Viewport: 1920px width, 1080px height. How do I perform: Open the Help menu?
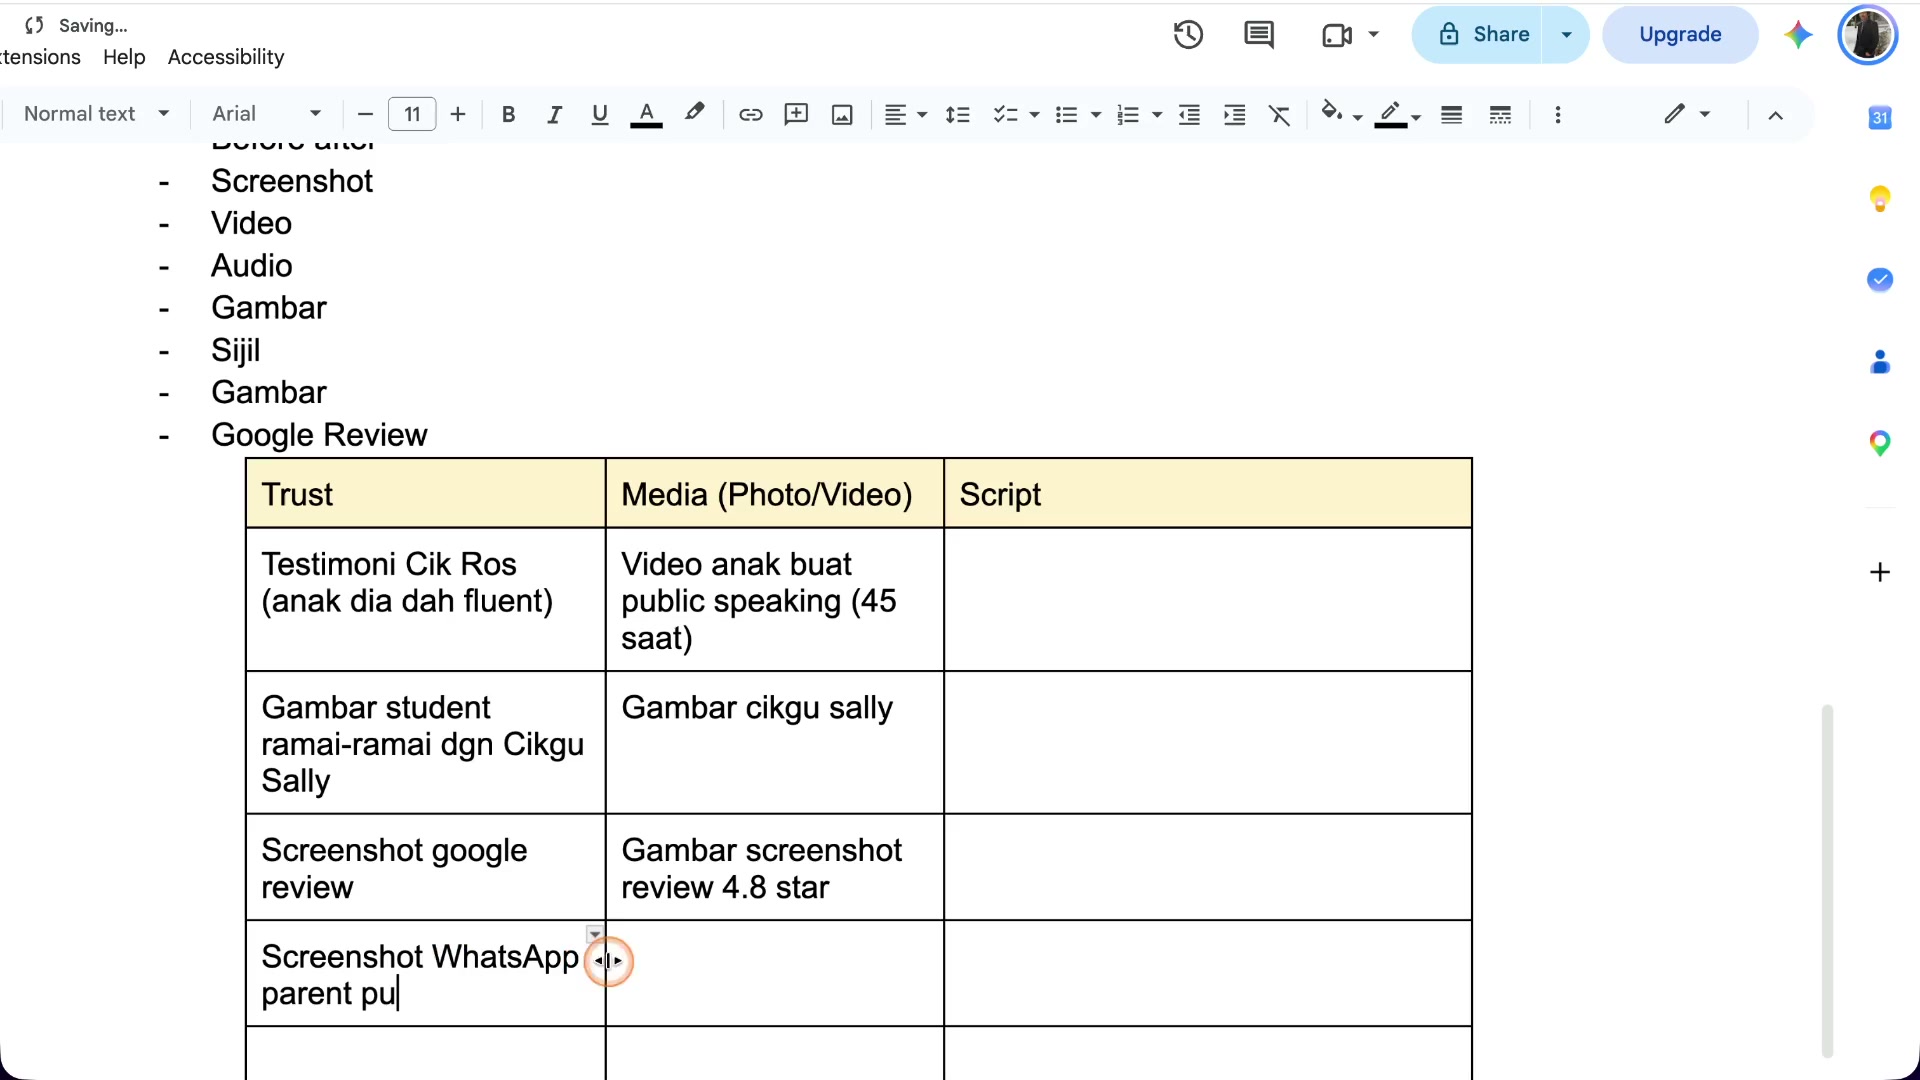[x=124, y=57]
